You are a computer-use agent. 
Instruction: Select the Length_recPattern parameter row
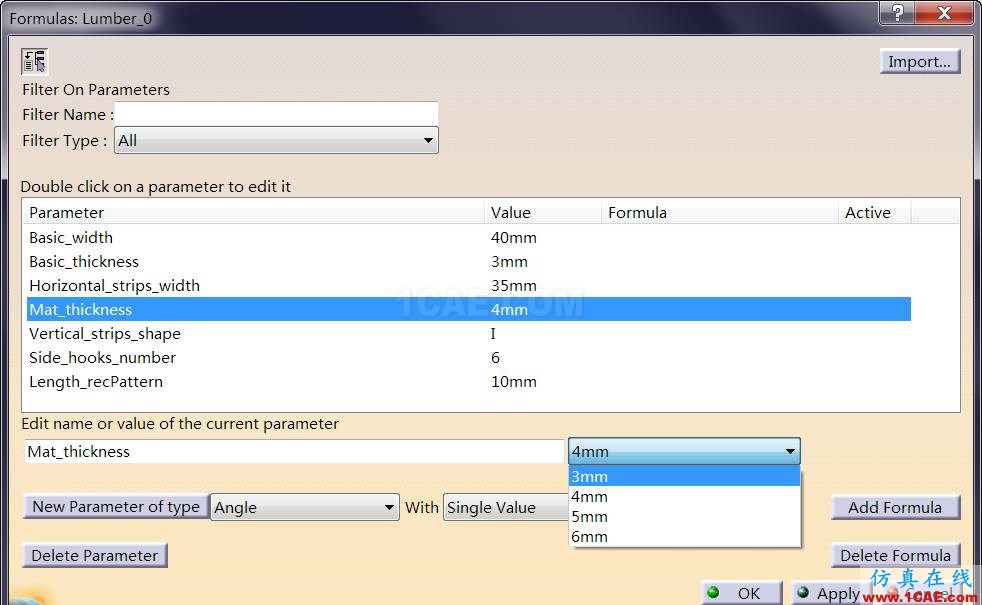[x=468, y=381]
